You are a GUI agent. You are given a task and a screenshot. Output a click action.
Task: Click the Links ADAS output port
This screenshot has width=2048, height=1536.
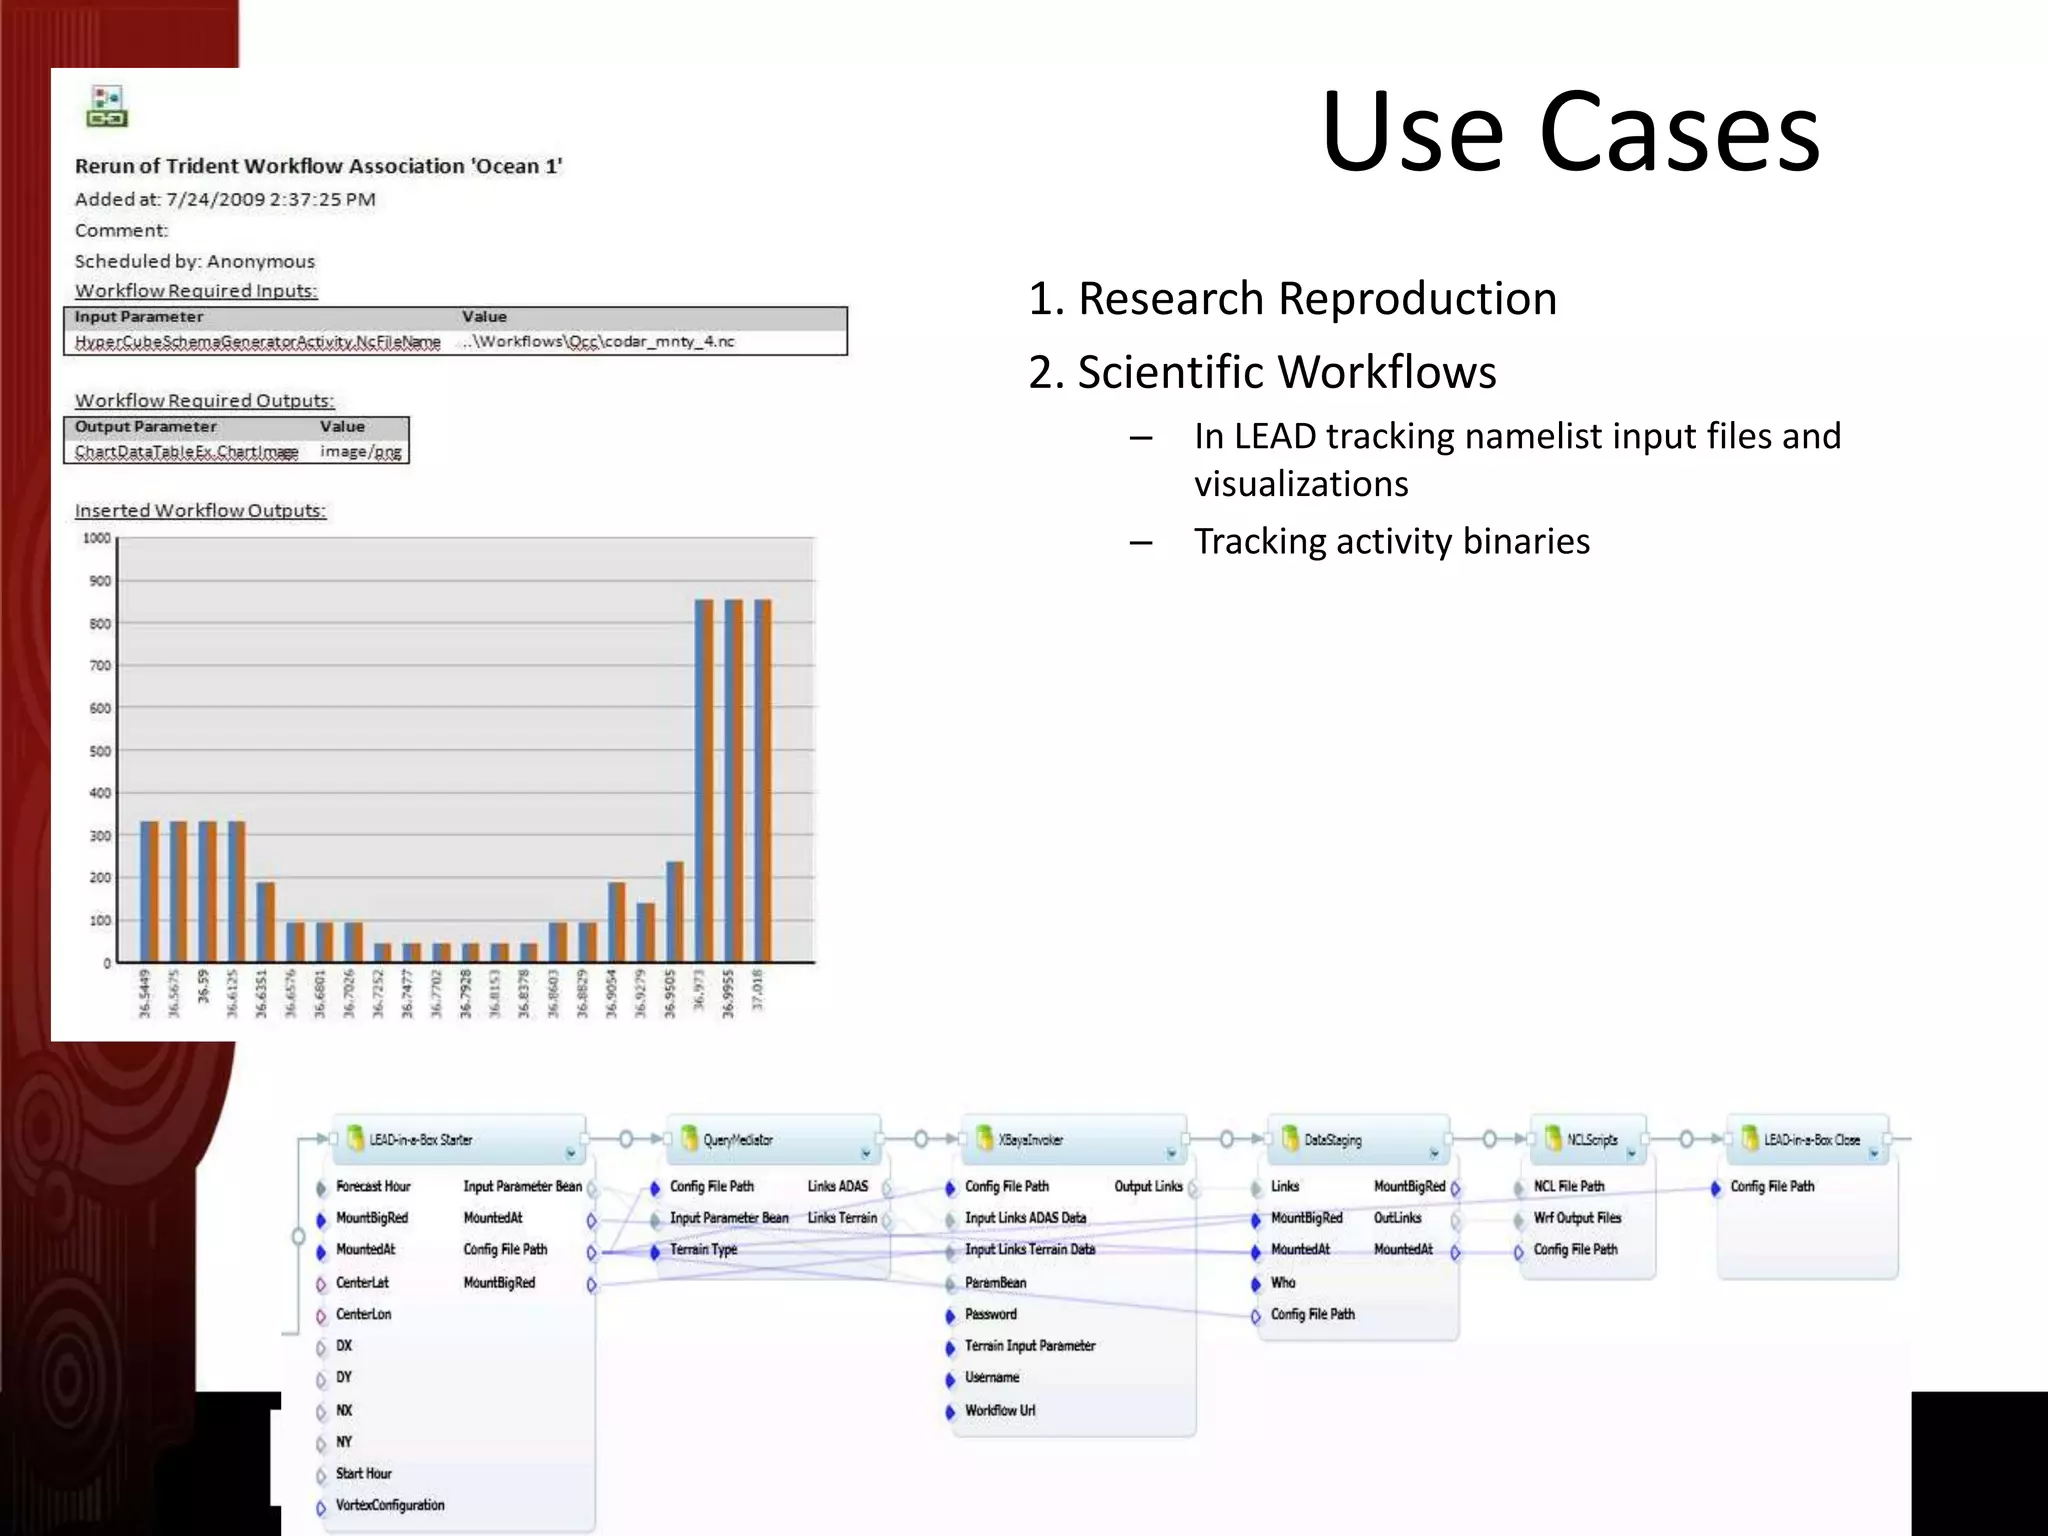(x=886, y=1188)
